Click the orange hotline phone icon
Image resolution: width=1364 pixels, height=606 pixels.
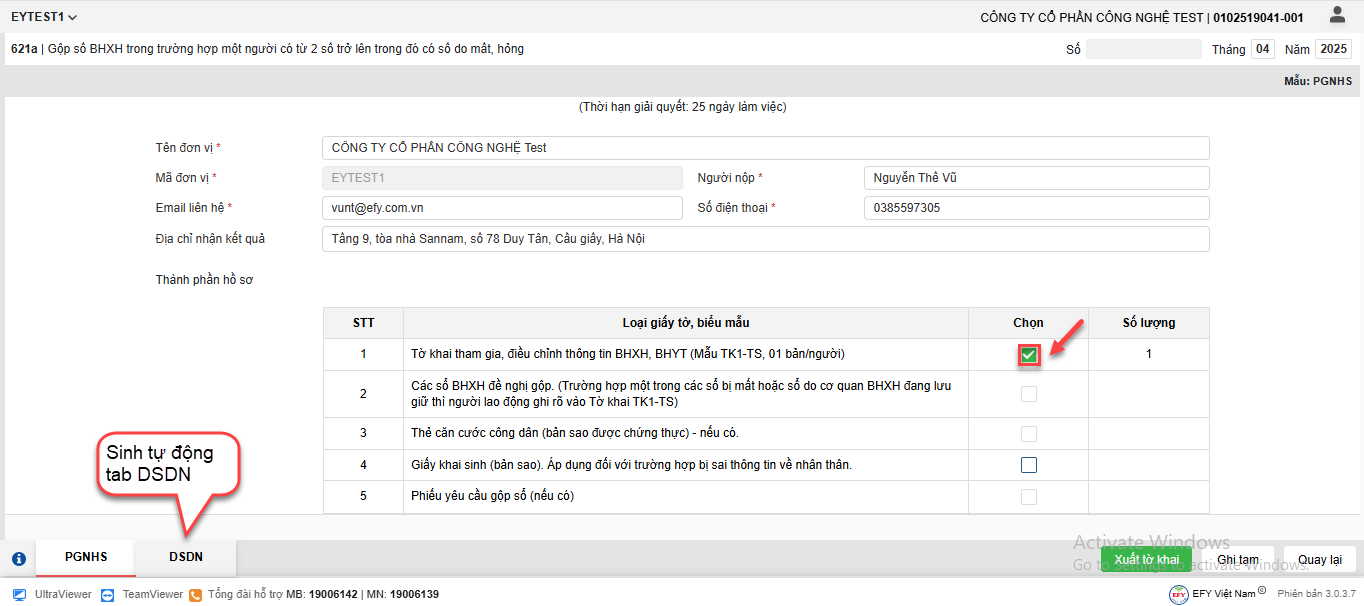click(196, 594)
